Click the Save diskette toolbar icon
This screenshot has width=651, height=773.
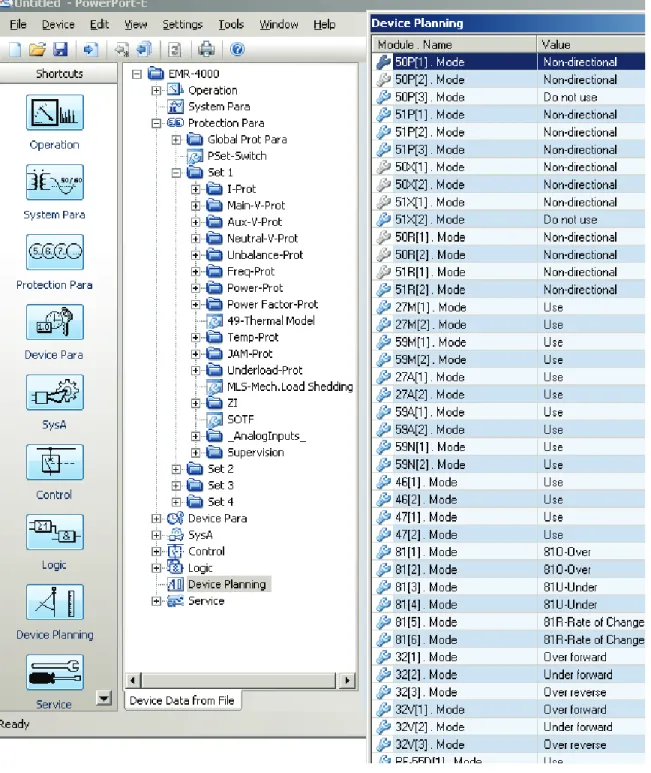click(x=60, y=49)
